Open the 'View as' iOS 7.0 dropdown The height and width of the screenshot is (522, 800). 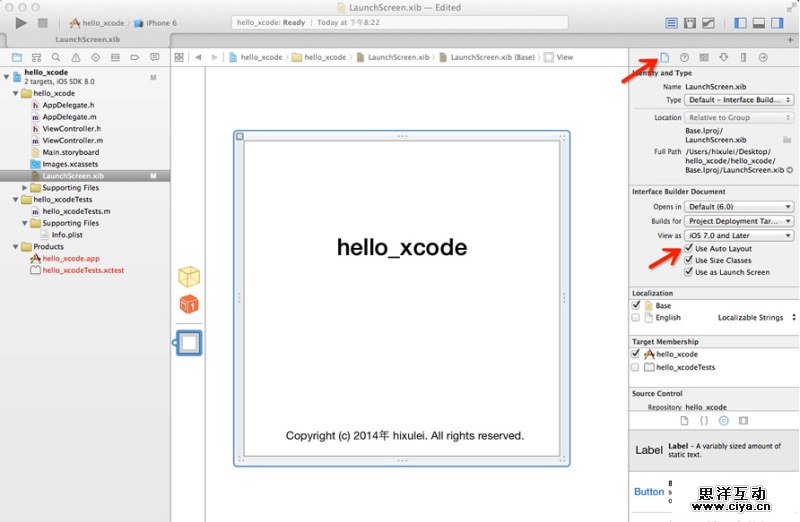click(740, 235)
